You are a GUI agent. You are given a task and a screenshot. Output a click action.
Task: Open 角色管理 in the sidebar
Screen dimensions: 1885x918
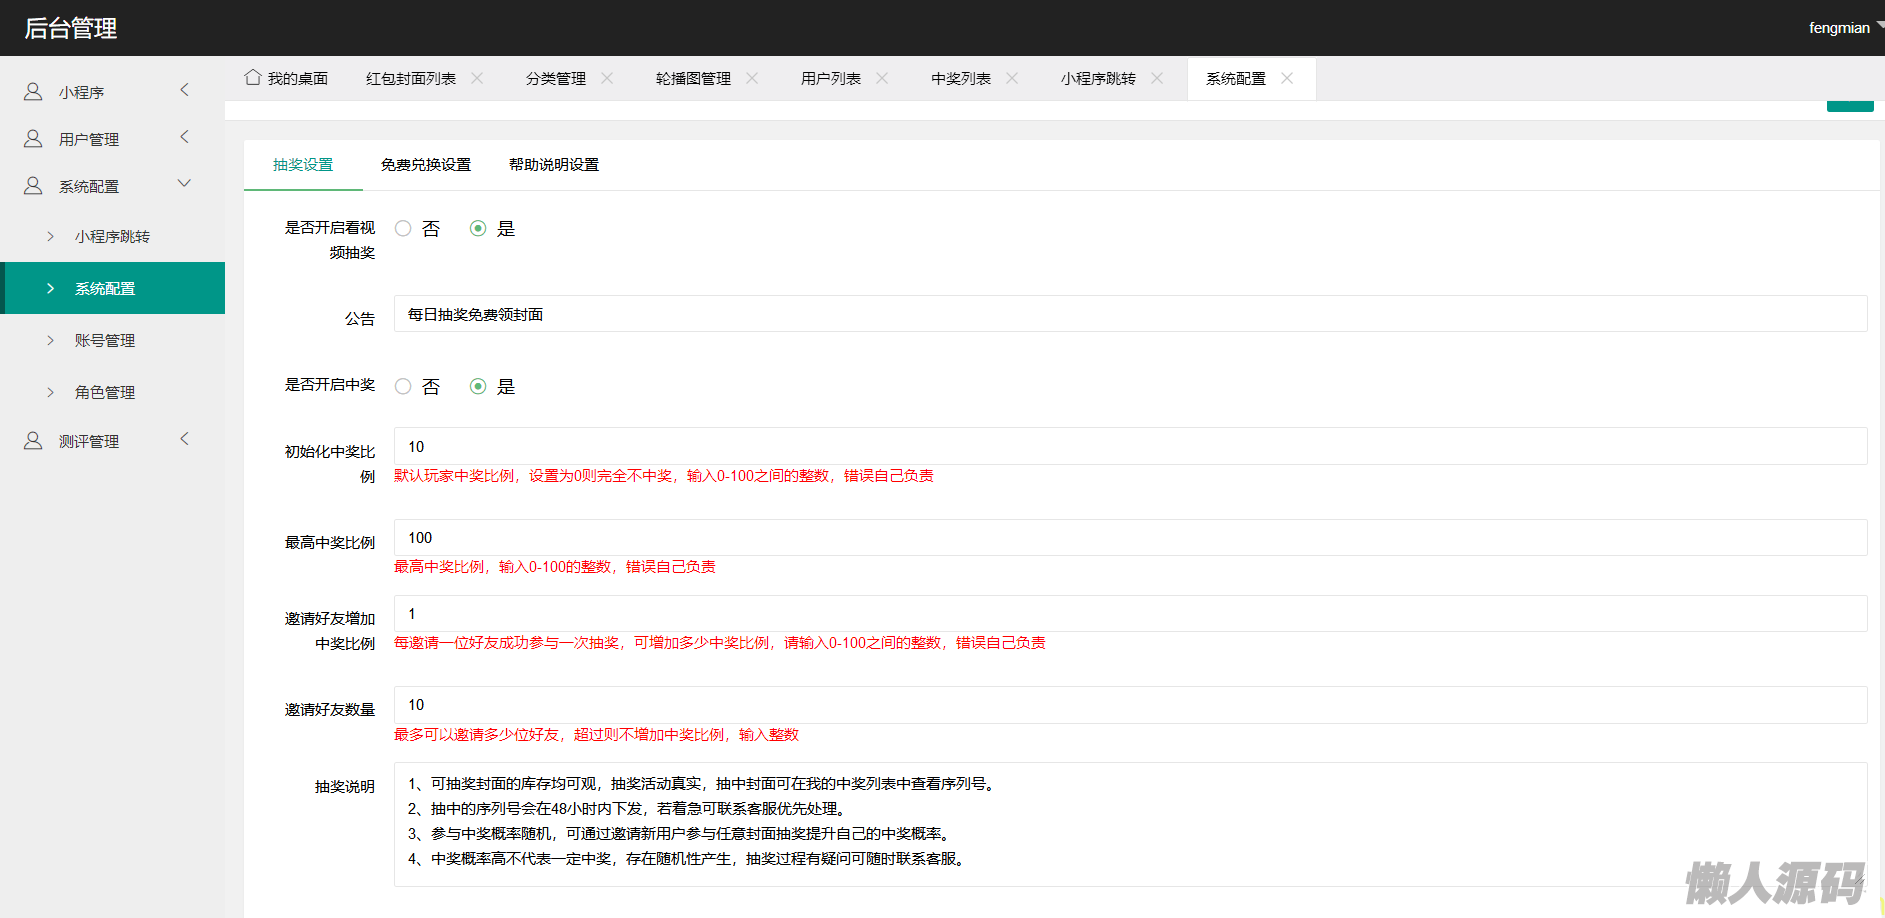pyautogui.click(x=105, y=393)
